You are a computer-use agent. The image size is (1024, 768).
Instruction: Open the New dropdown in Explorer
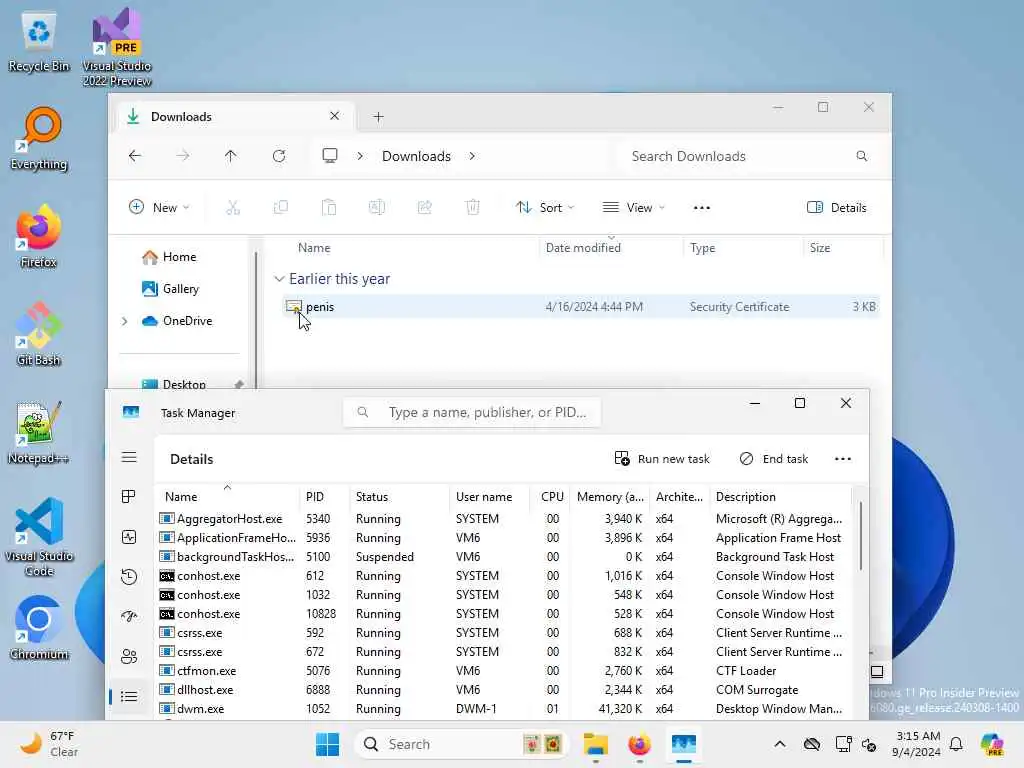click(159, 208)
